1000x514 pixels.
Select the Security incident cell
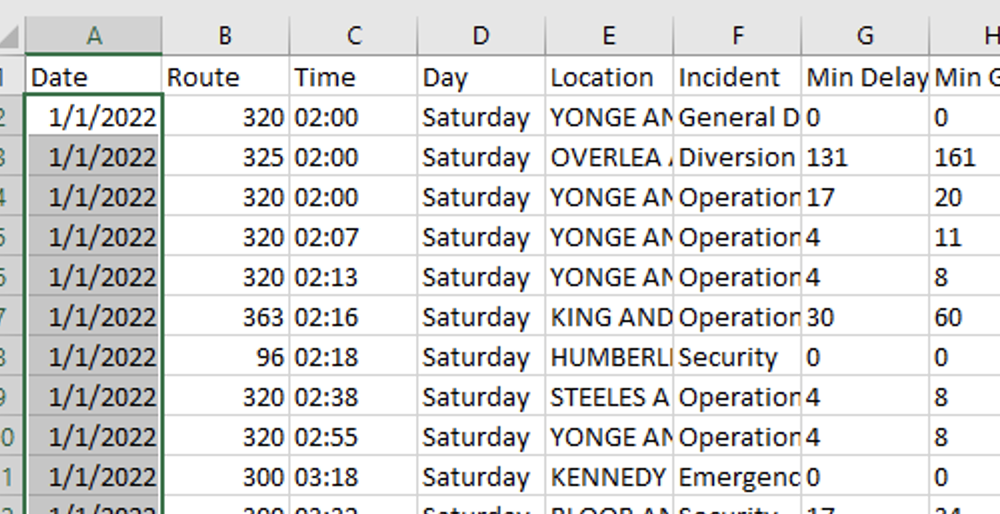(737, 357)
